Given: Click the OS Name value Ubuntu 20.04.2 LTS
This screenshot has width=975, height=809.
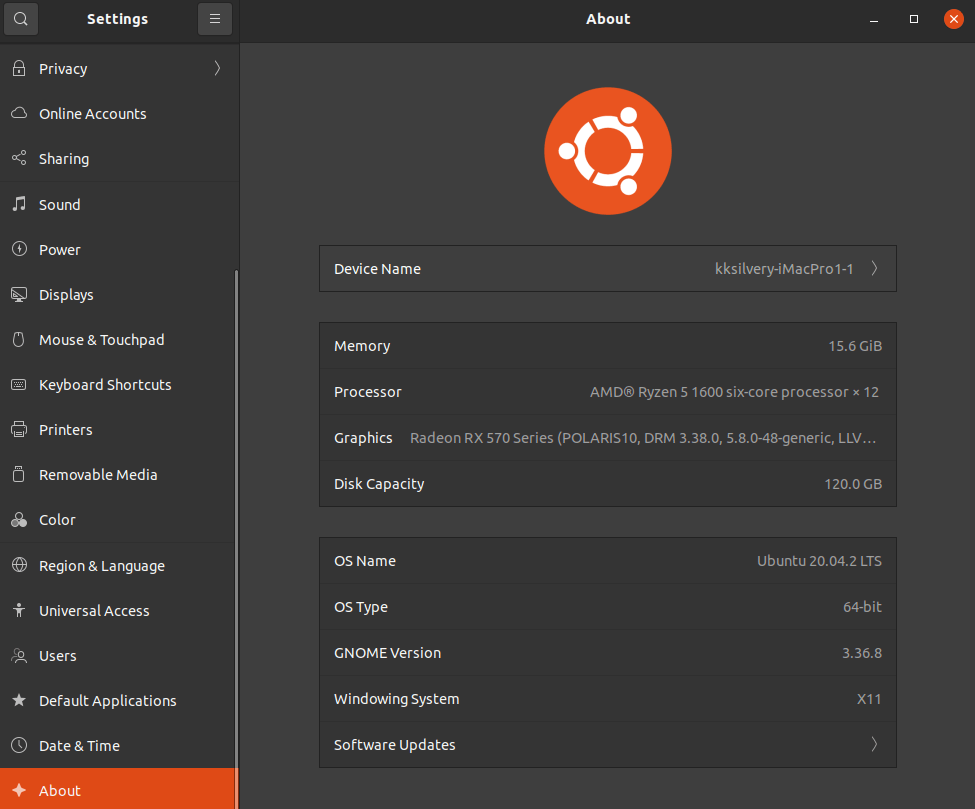Looking at the screenshot, I should point(819,561).
